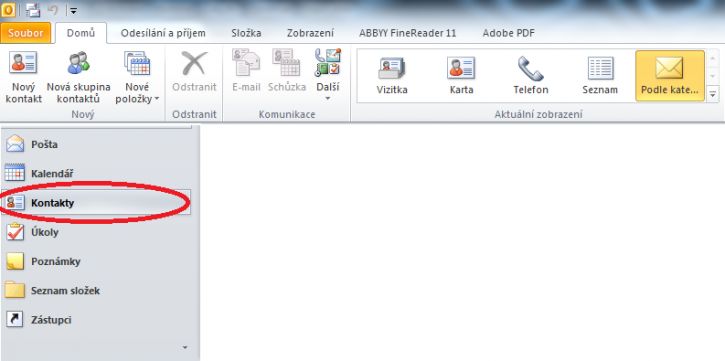Open the Zobrazení ribbon tab
The image size is (725, 361).
pyautogui.click(x=310, y=33)
